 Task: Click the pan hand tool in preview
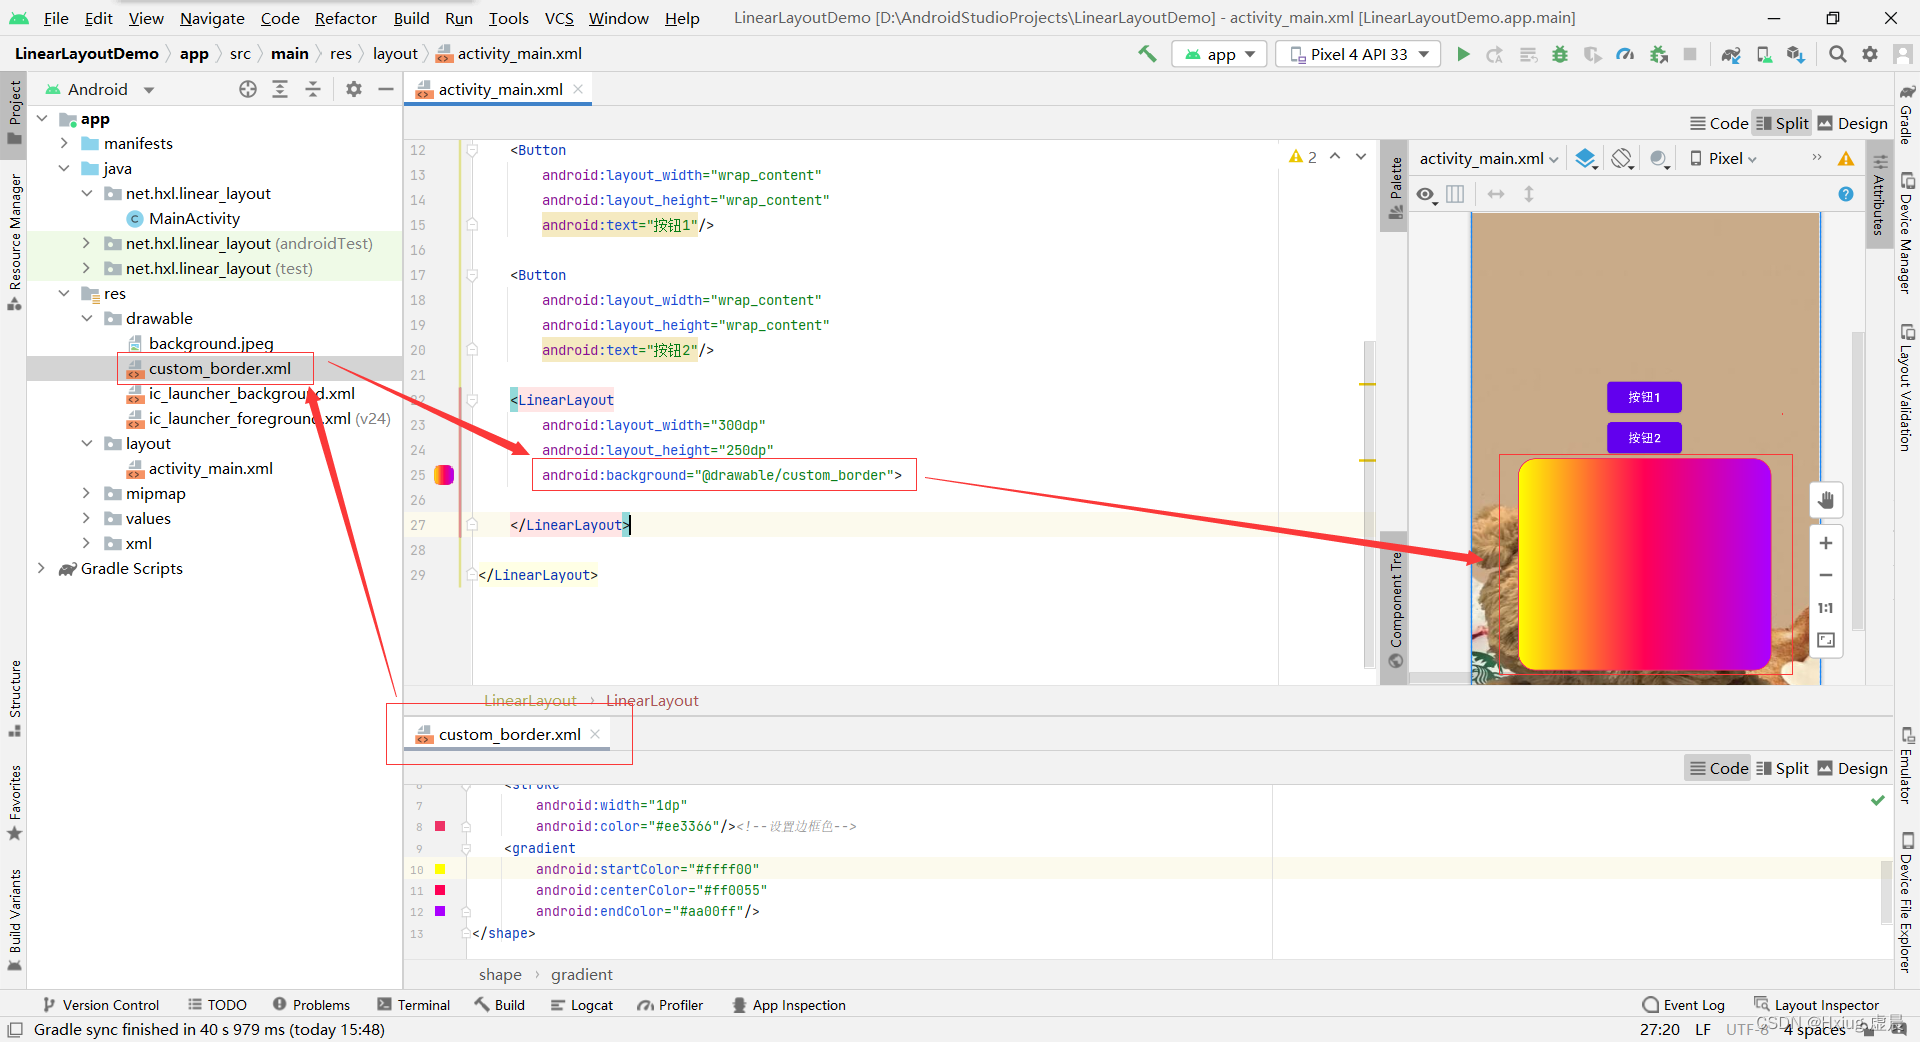1826,500
